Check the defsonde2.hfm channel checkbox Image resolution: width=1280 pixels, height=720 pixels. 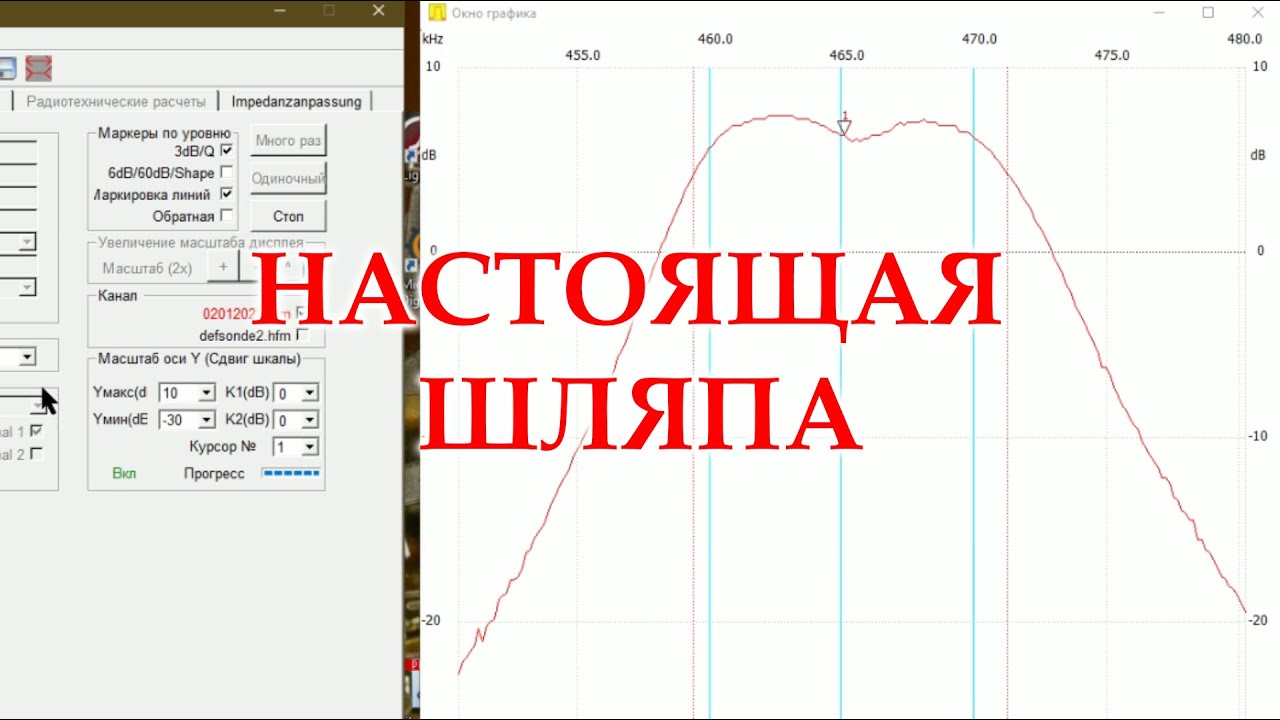click(x=302, y=335)
